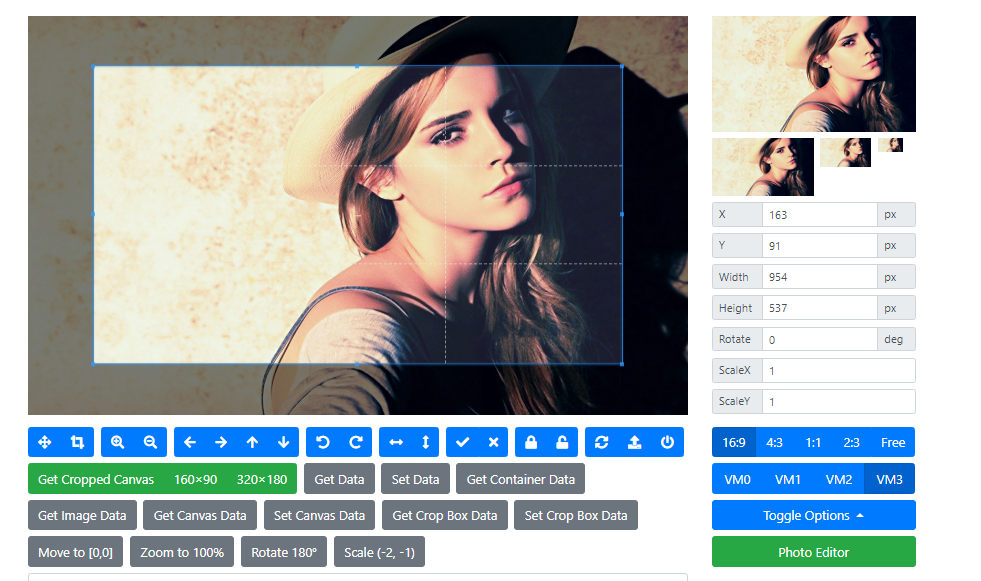Click the crop box's right-middle handle
Image resolution: width=981 pixels, height=581 pixels.
(622, 214)
